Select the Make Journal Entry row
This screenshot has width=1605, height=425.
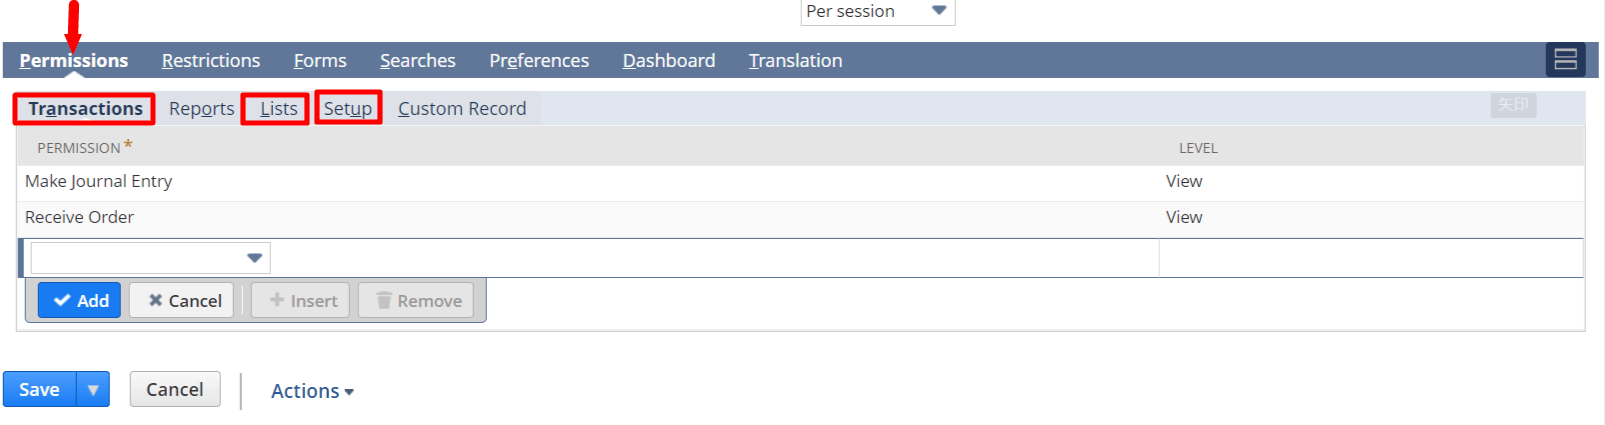coord(800,182)
